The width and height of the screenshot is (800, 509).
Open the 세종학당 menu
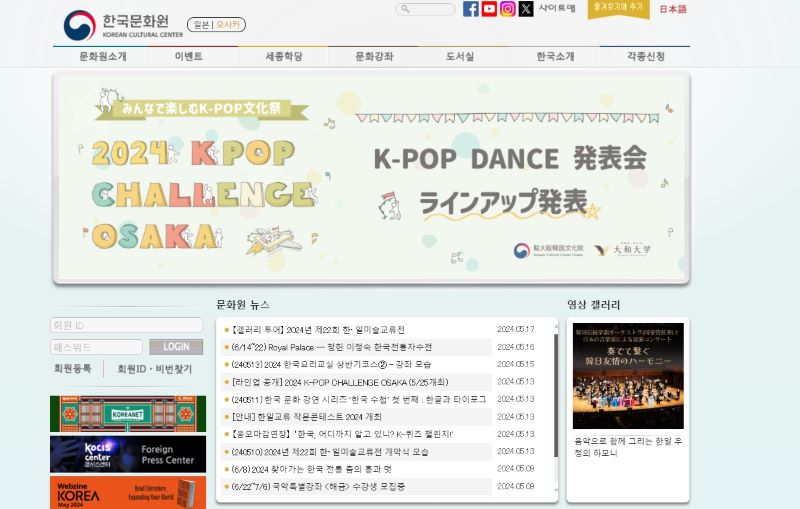click(284, 56)
